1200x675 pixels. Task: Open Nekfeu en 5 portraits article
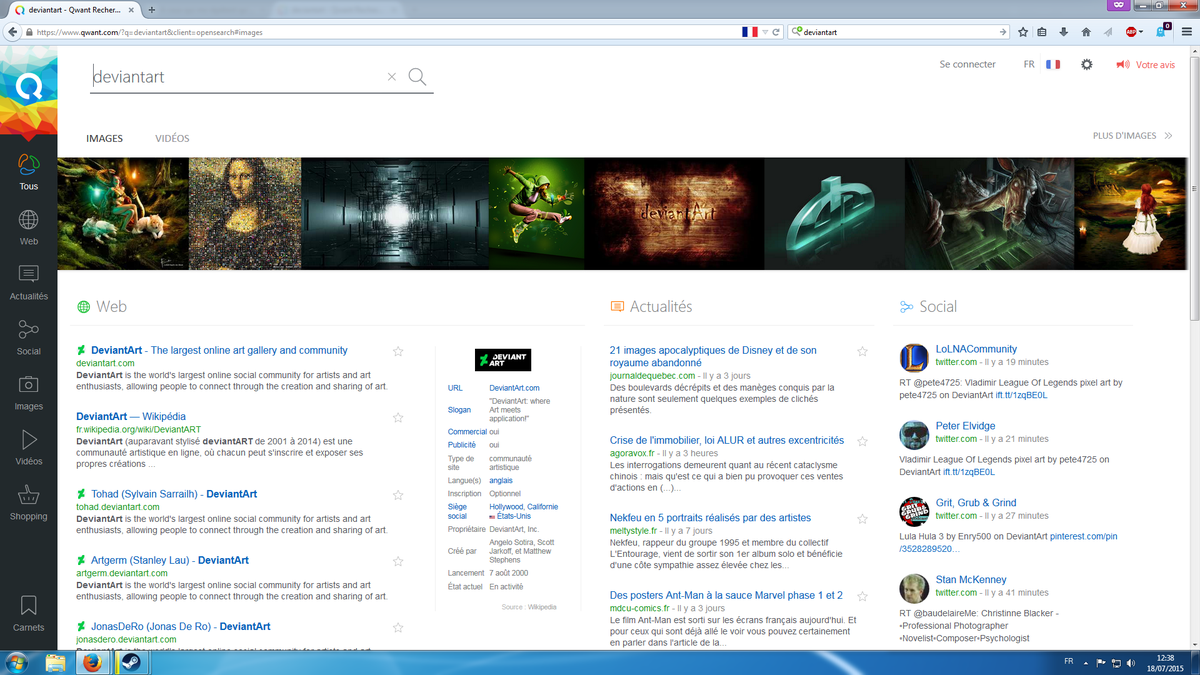(x=711, y=518)
